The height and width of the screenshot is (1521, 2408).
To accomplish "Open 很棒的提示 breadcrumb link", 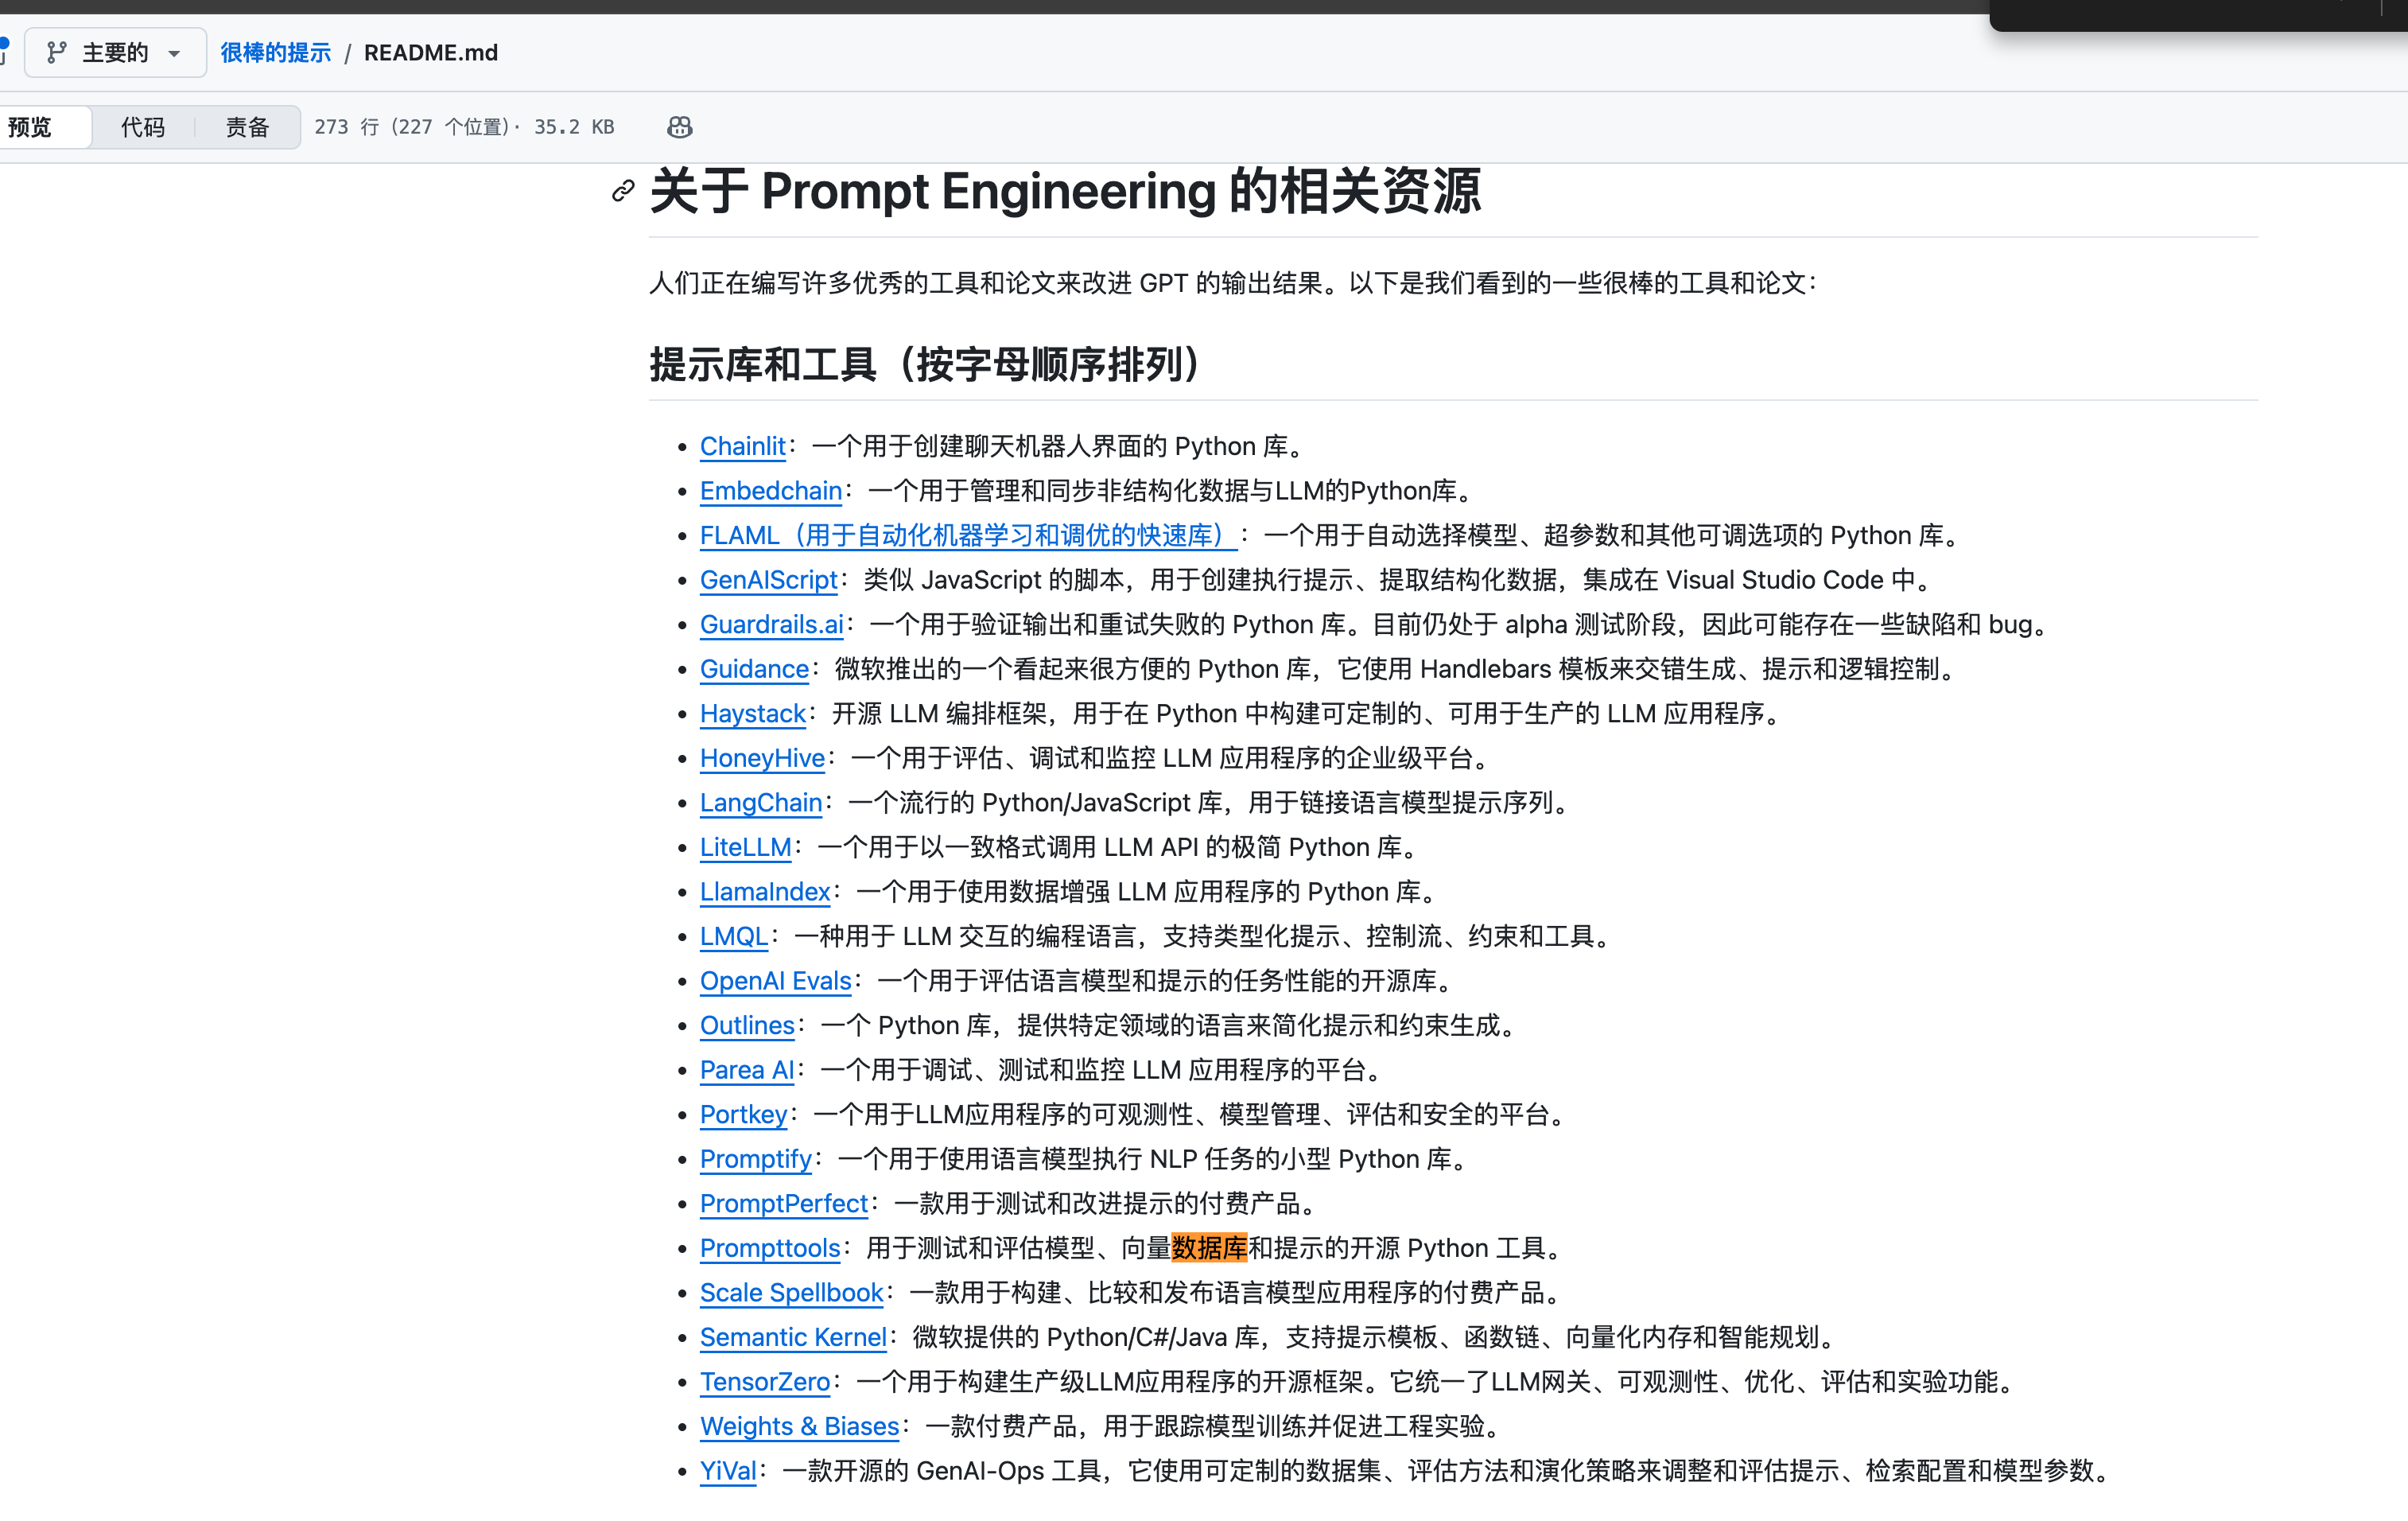I will (276, 52).
